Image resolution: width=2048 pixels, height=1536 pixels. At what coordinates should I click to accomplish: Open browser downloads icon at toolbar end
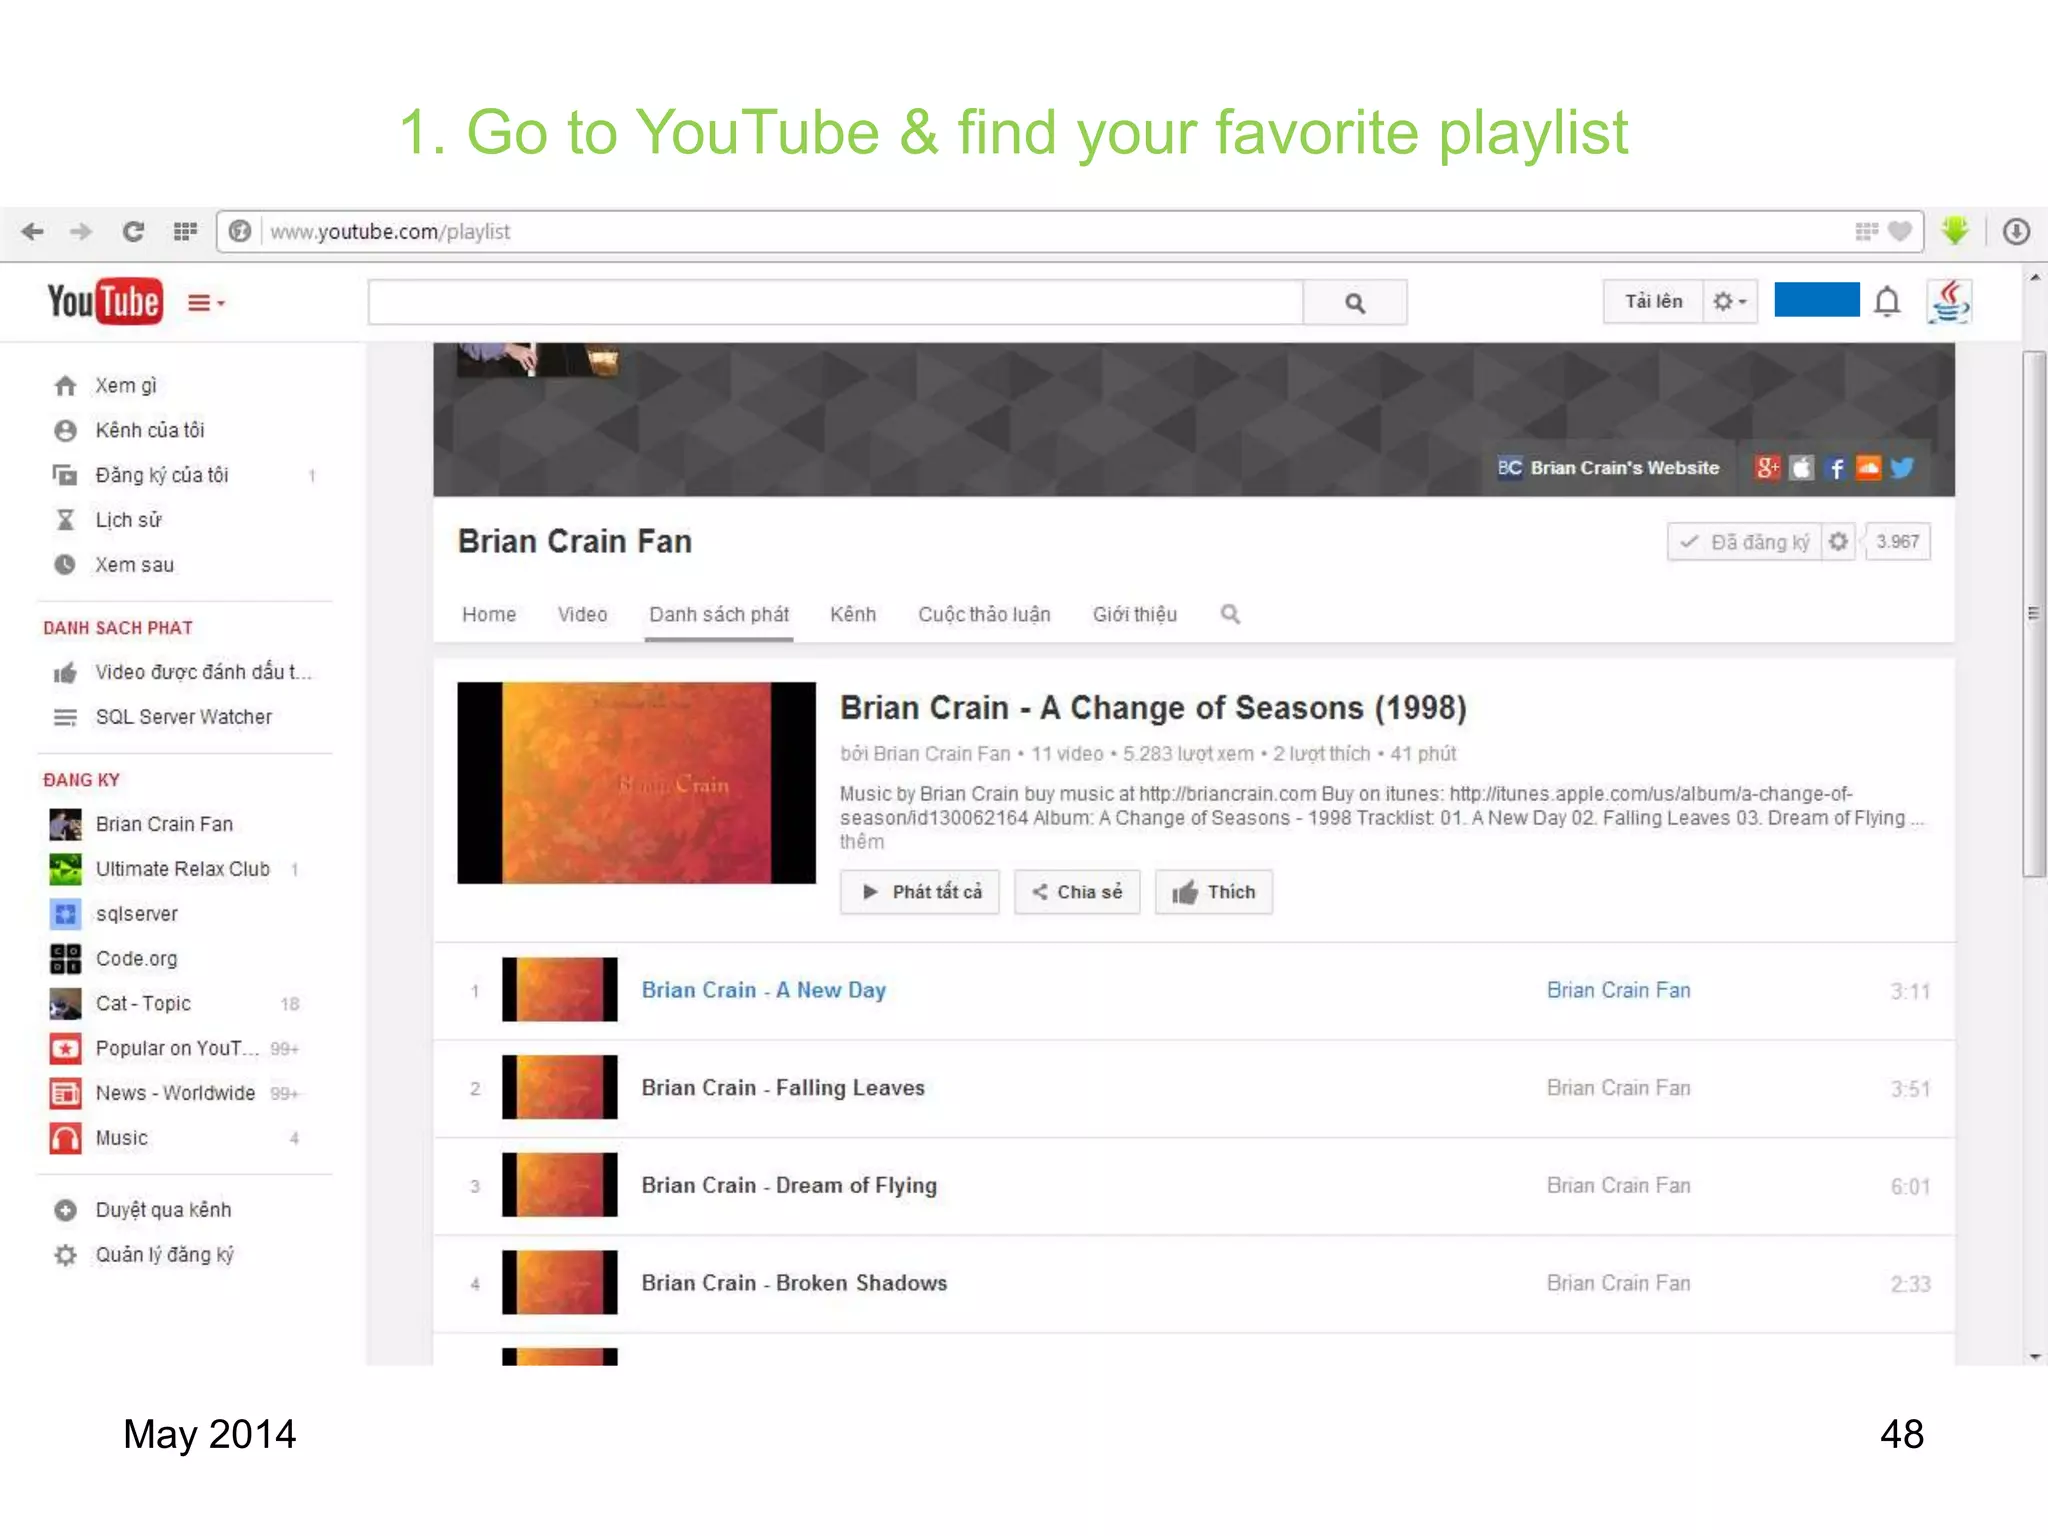click(x=2016, y=232)
